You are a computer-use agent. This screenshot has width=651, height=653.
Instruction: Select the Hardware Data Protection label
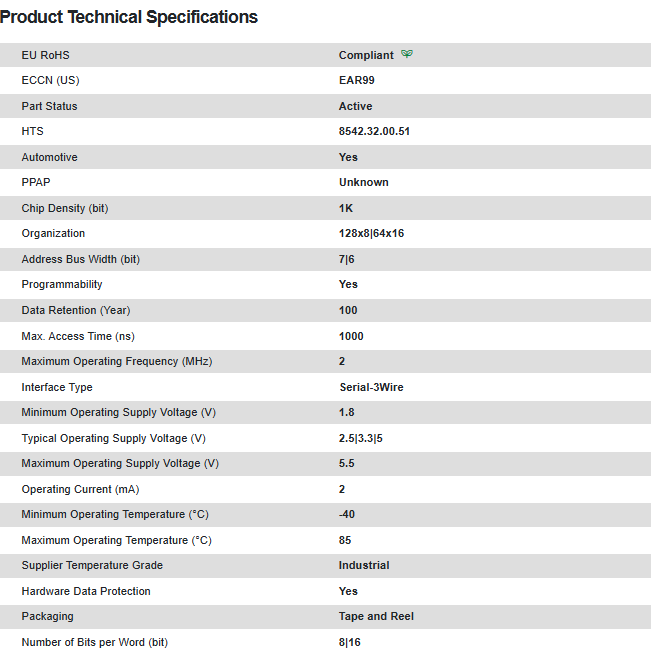86,591
